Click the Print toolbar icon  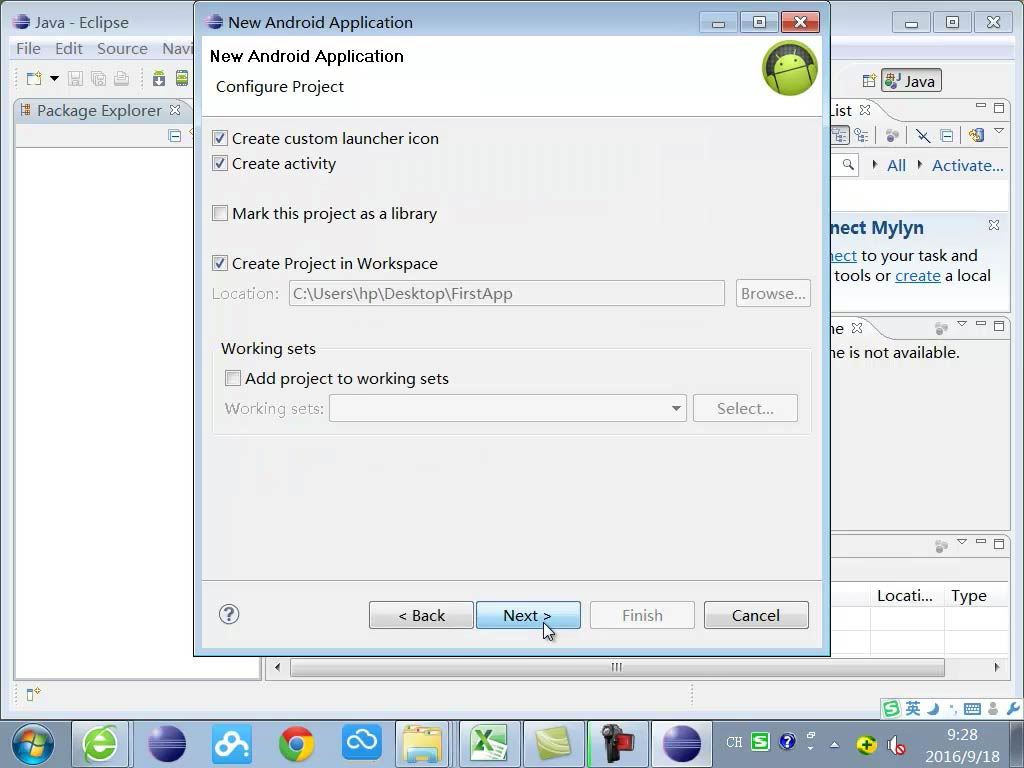pos(121,79)
